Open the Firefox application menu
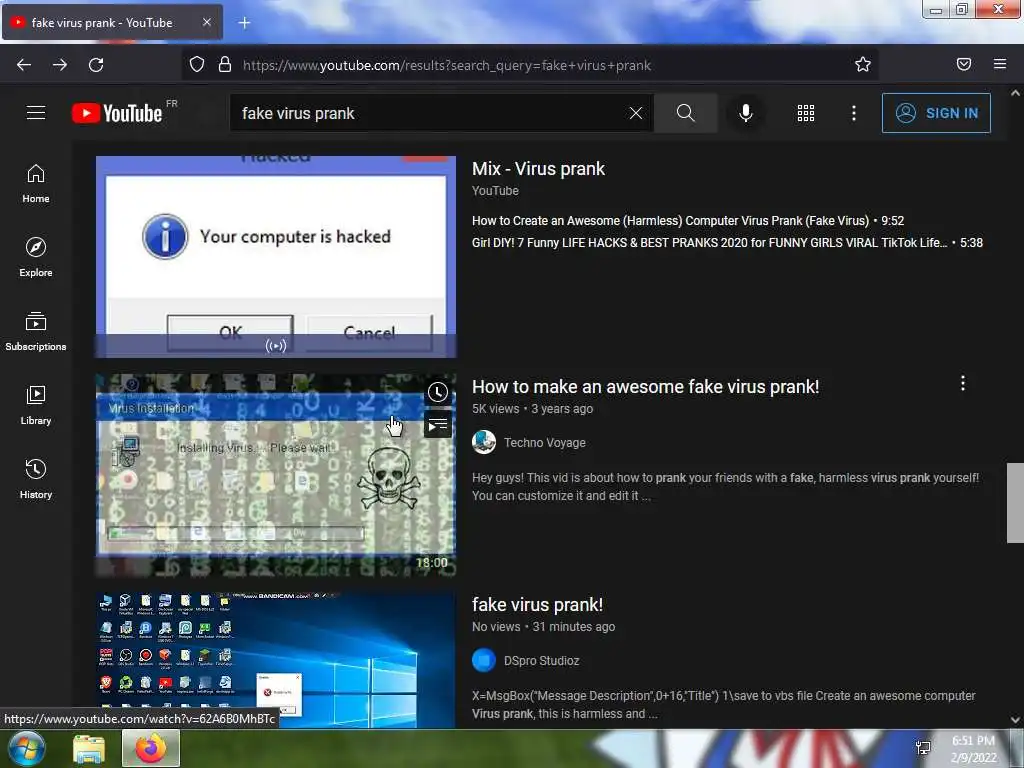1024x768 pixels. coord(1000,65)
